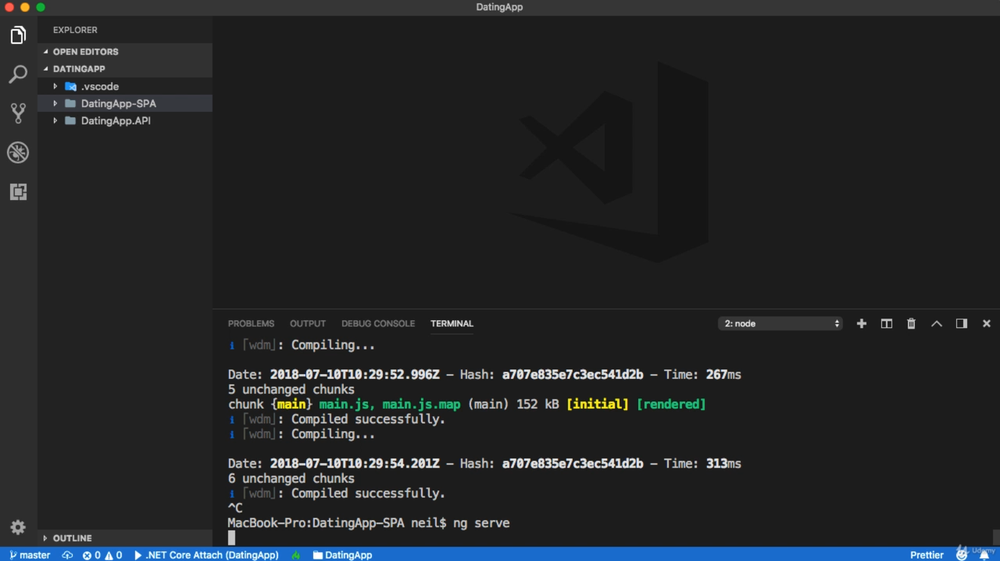The width and height of the screenshot is (1000, 561).
Task: Click the '5 unchanged chunks' terminal line
Action: pyautogui.click(x=291, y=390)
